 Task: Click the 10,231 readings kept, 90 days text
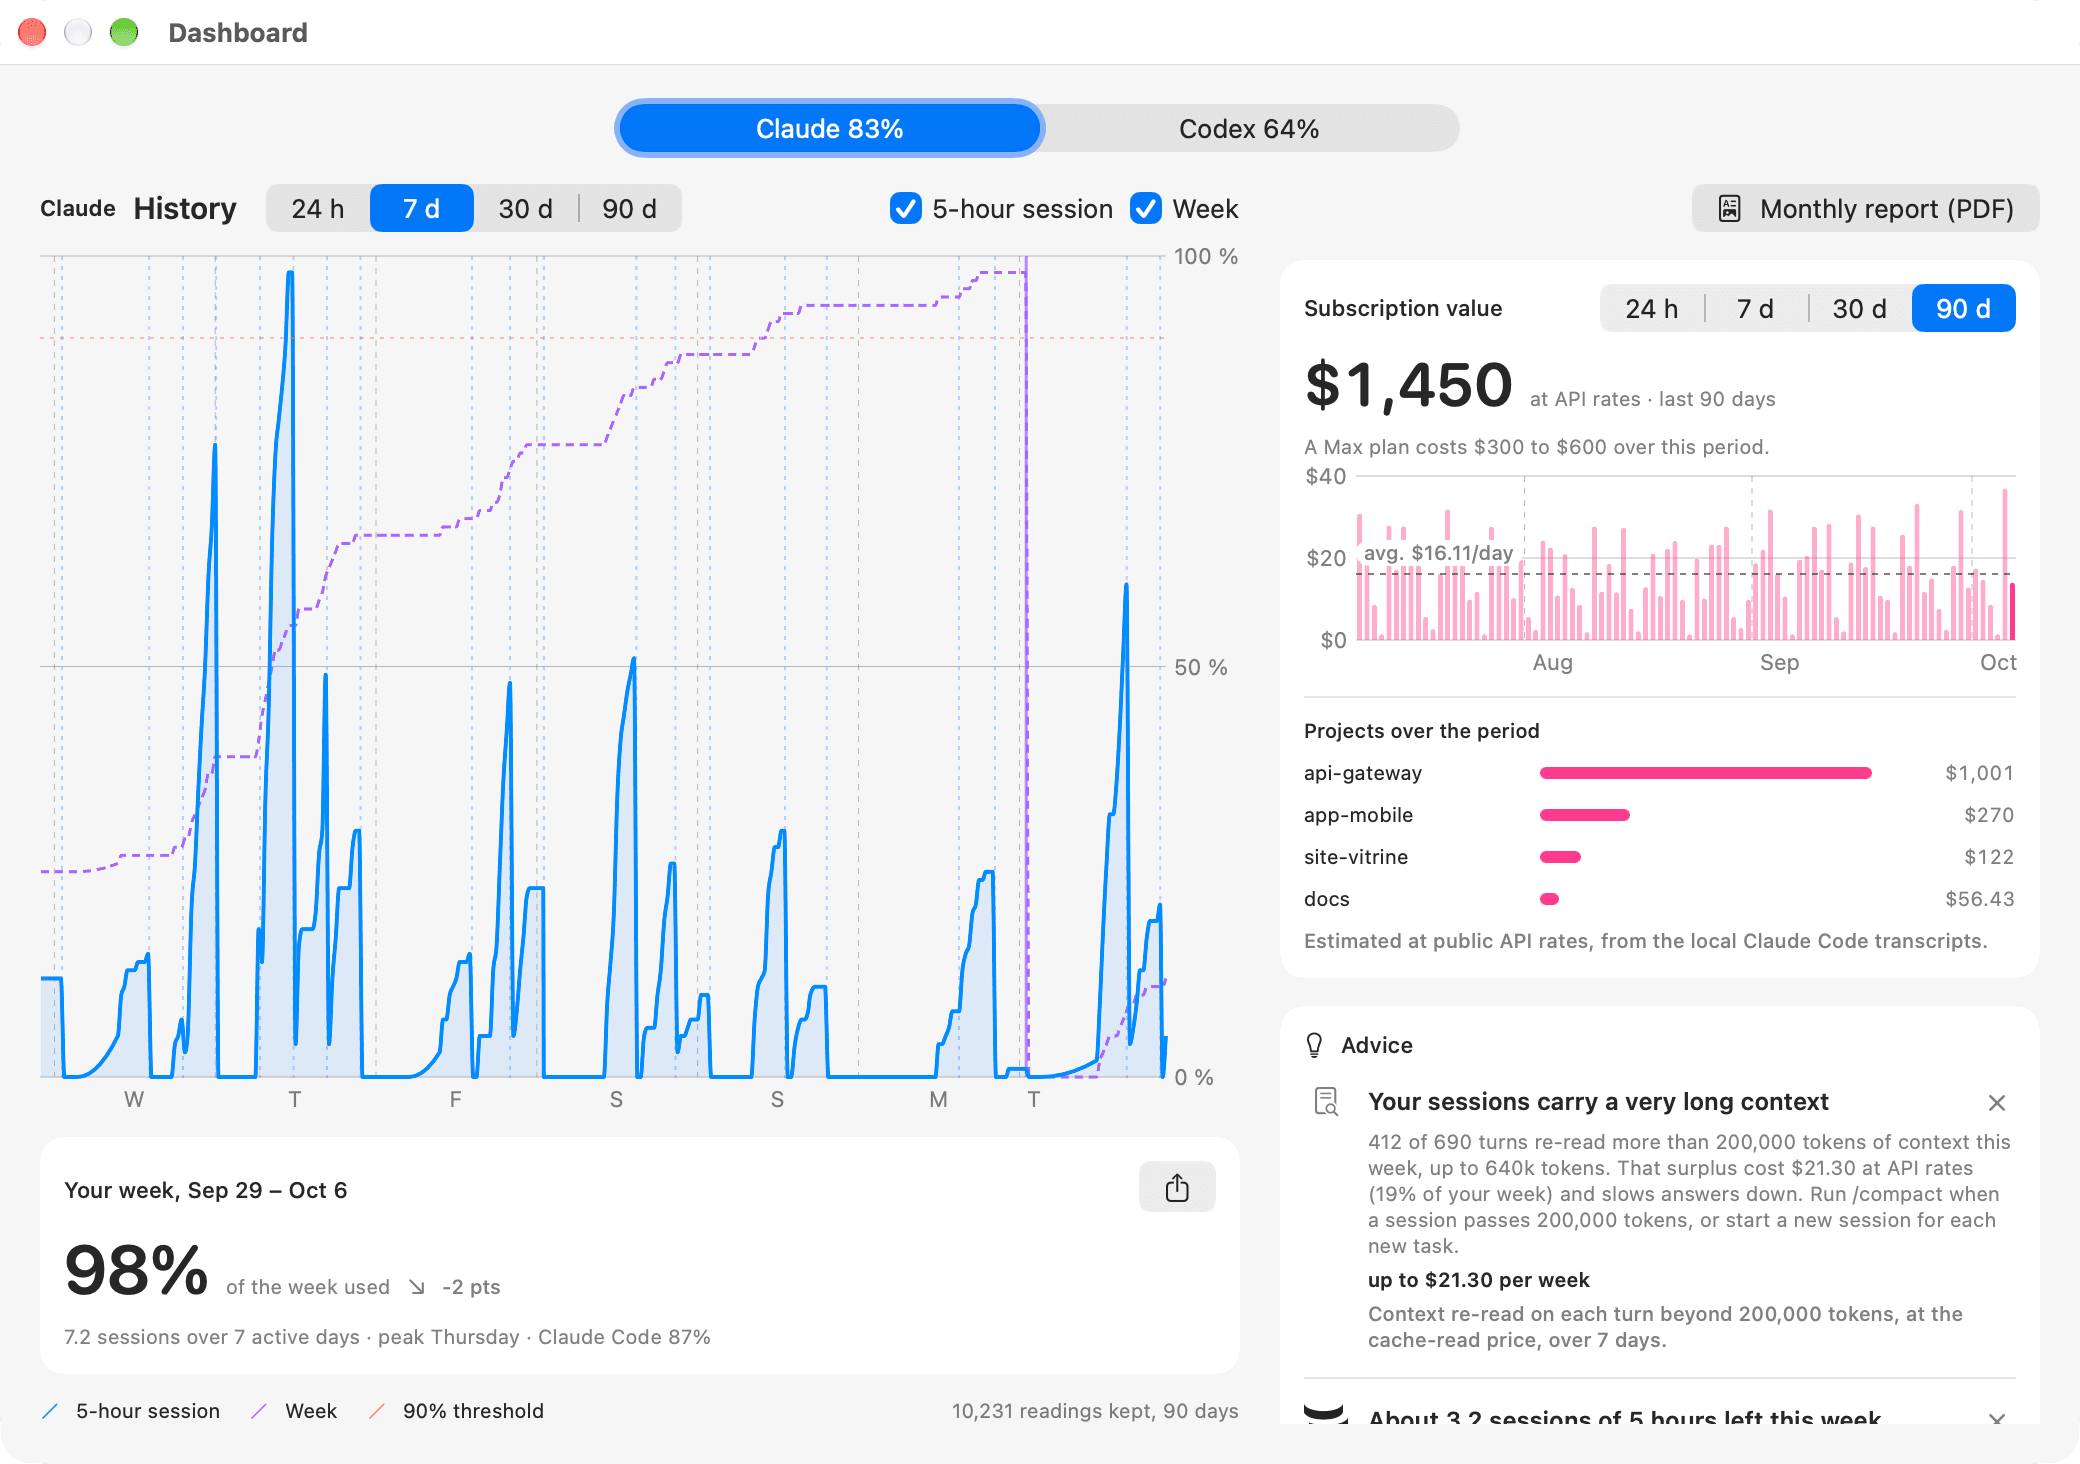pyautogui.click(x=1095, y=1411)
